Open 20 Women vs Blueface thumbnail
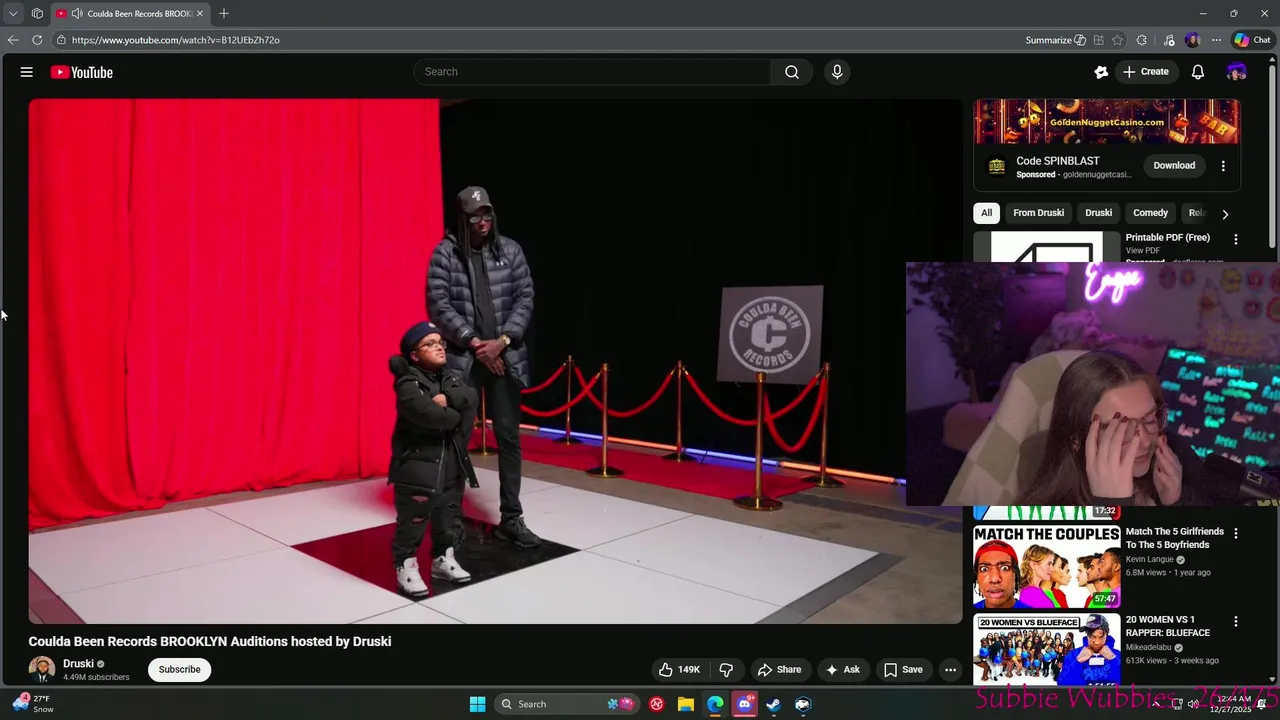 click(x=1047, y=650)
